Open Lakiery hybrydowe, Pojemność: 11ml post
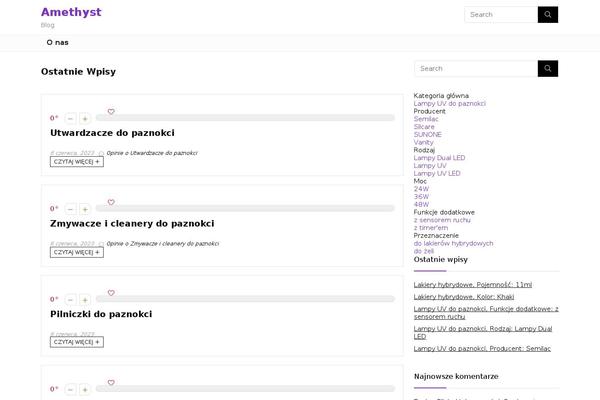Viewport: 600px width, 400px height. (473, 285)
